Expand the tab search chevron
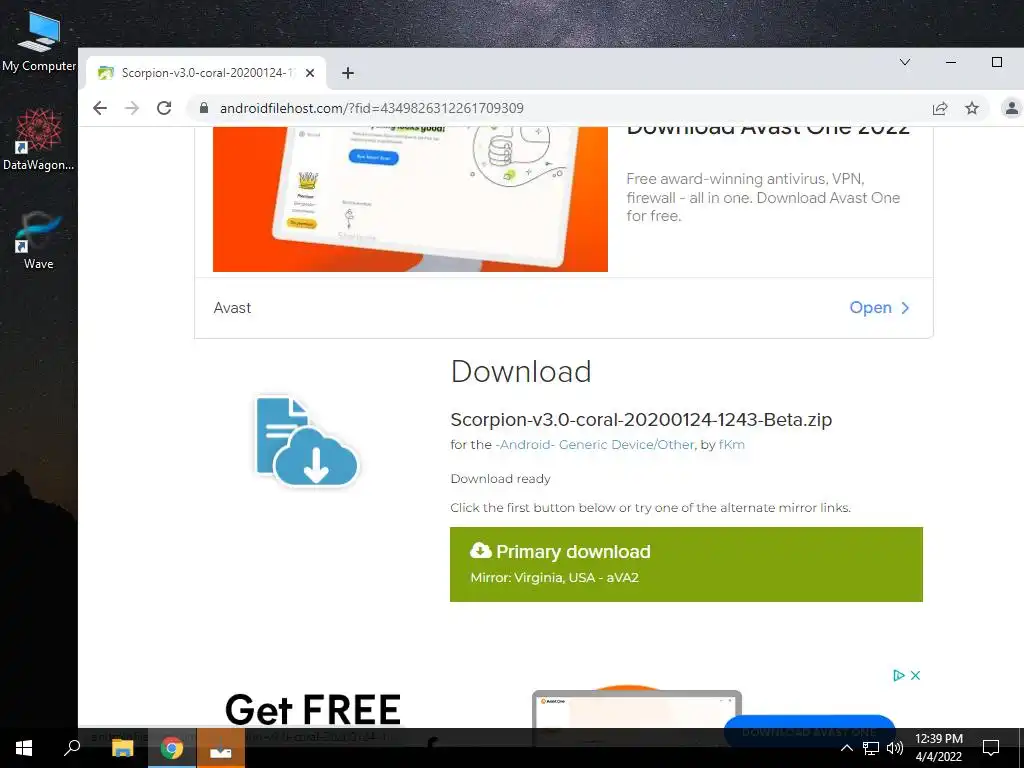Screen dimensions: 1024x768 [x=904, y=62]
